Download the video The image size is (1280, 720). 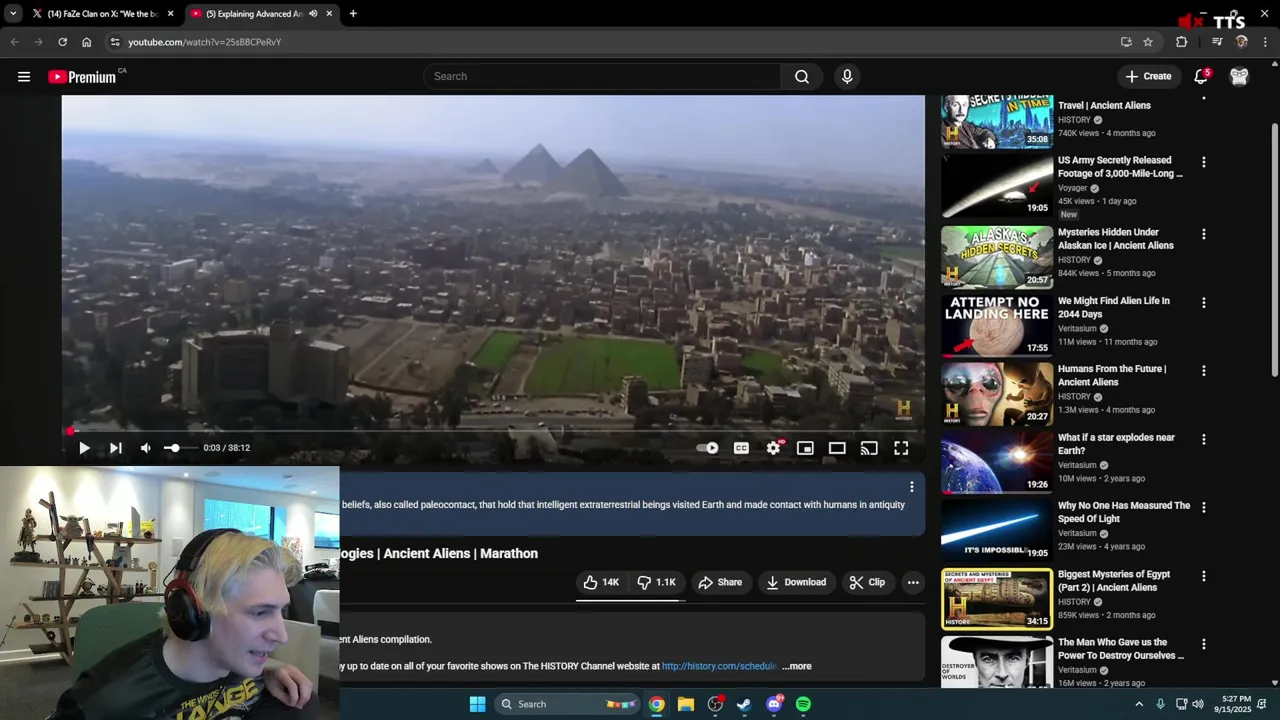(796, 582)
